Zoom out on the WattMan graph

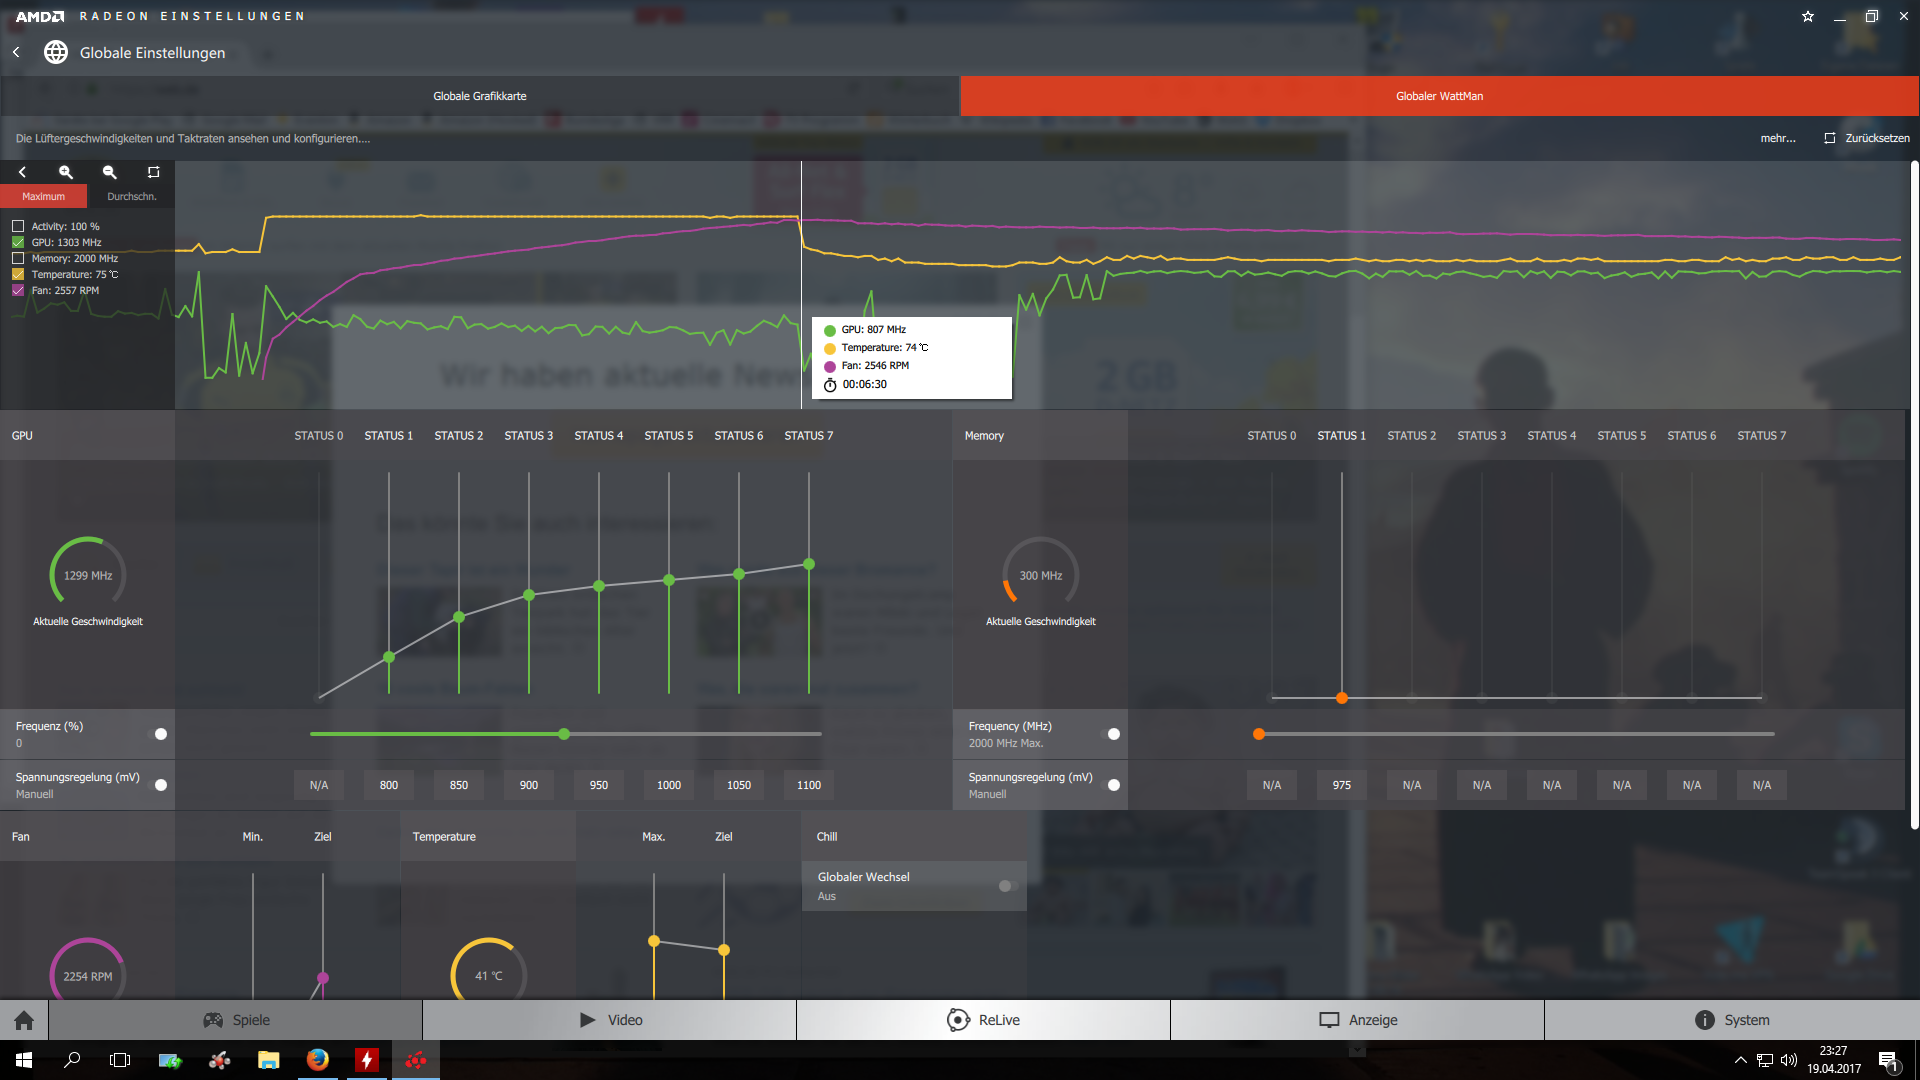click(110, 172)
